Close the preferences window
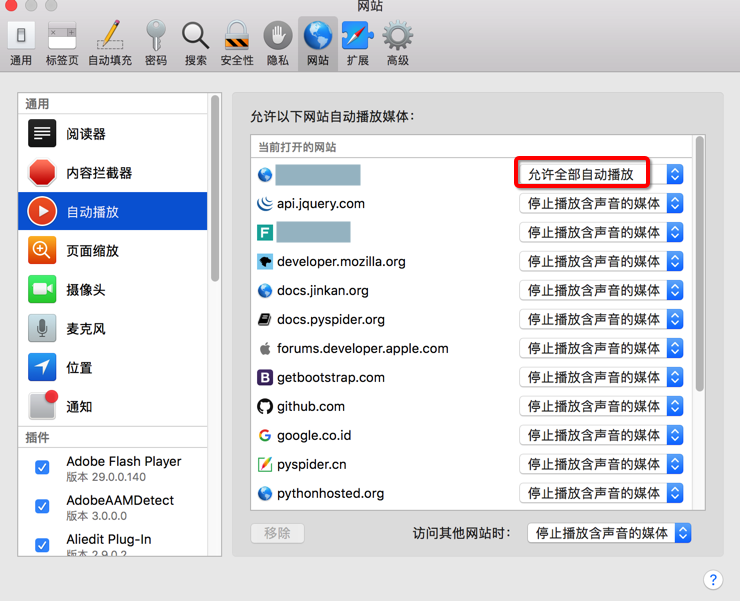The height and width of the screenshot is (601, 740). 11,5
